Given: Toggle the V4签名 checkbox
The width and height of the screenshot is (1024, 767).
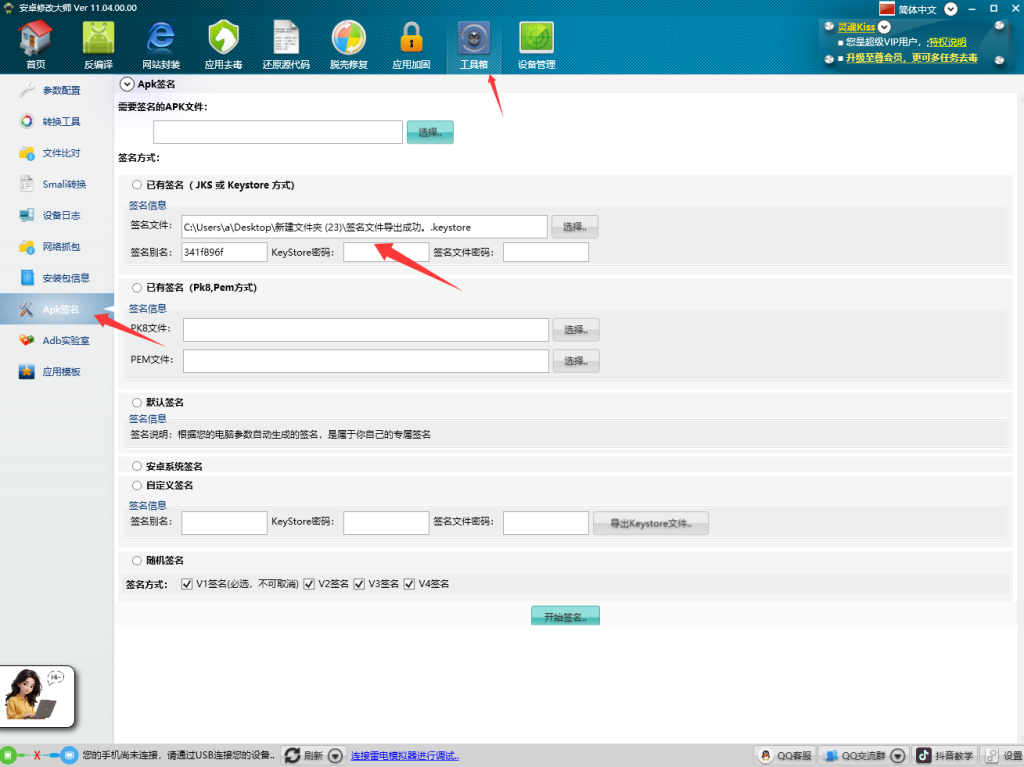Looking at the screenshot, I should pos(409,584).
